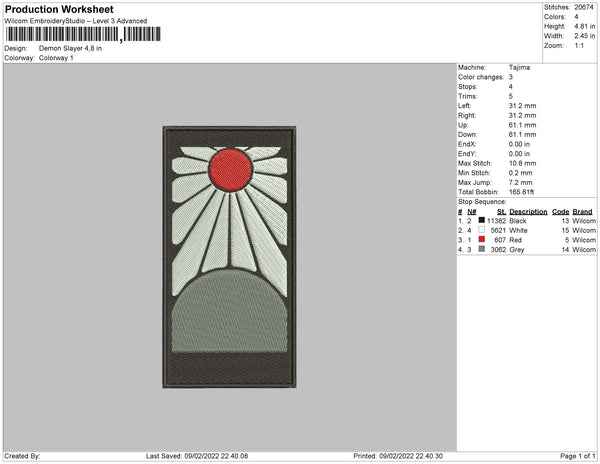600x464 pixels.
Task: Click Total Bobbin value 165.81ft
Action: (x=522, y=192)
